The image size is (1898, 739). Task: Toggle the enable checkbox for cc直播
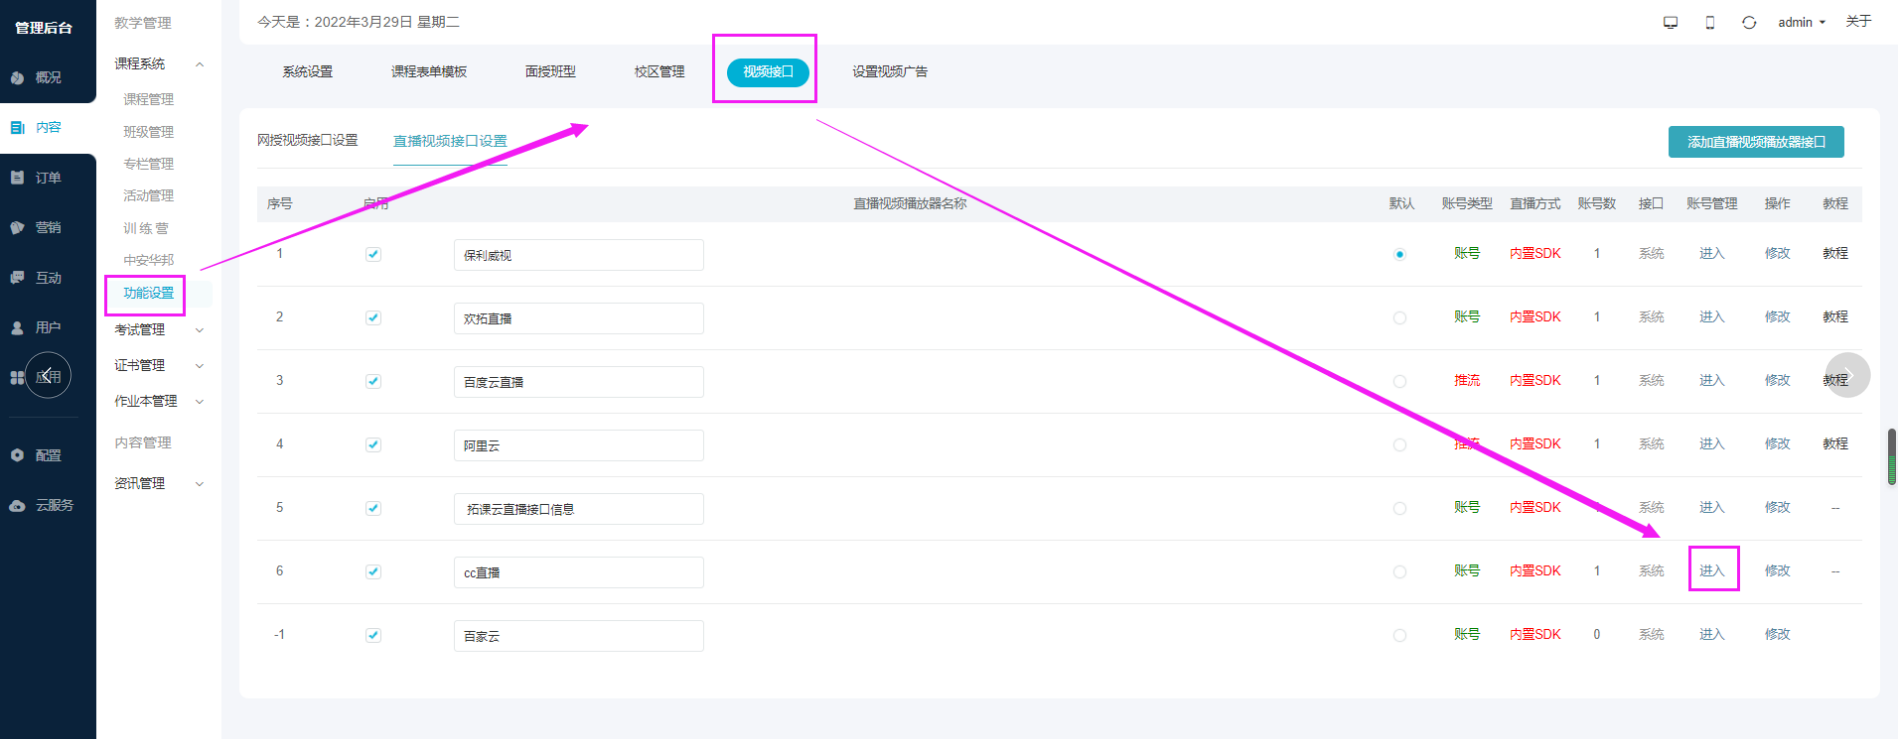[373, 571]
